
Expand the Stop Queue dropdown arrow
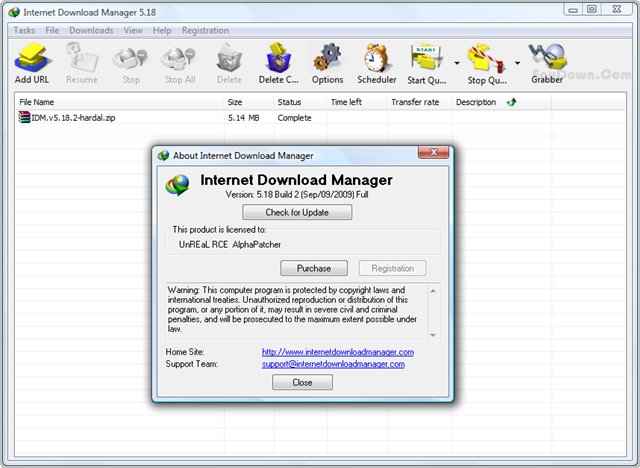517,63
